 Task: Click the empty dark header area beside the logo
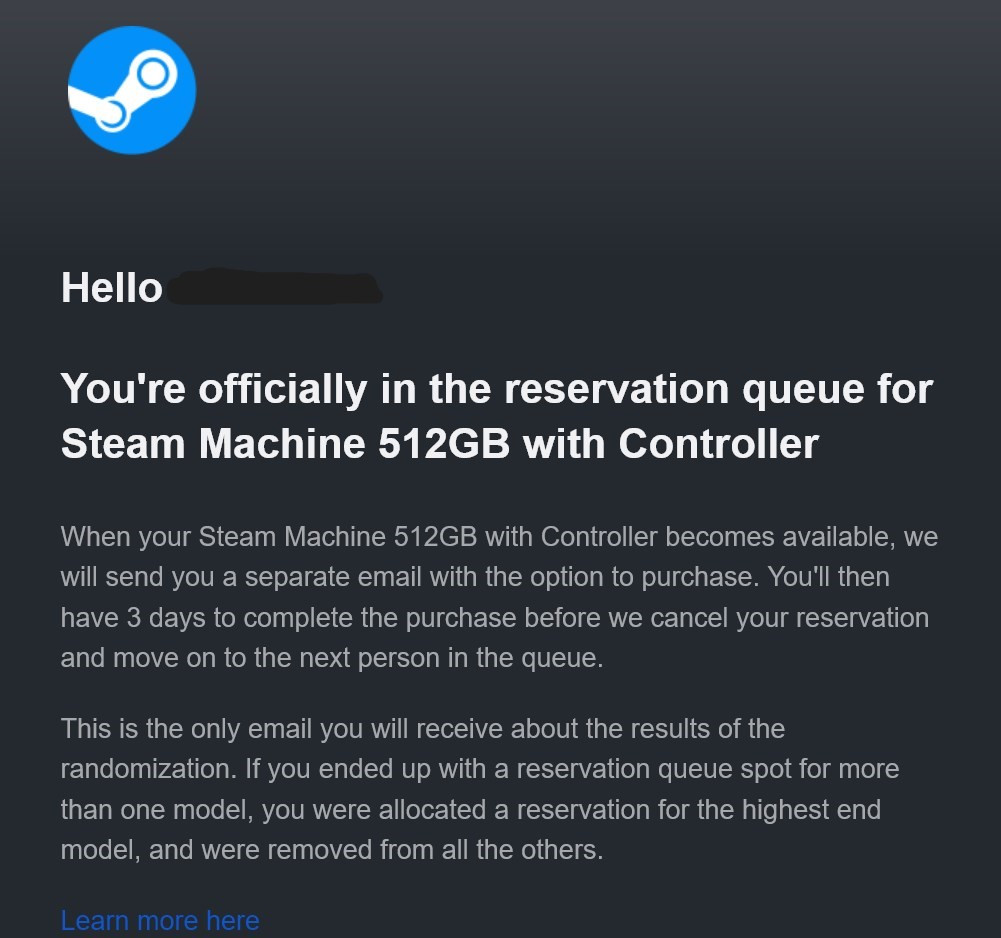(x=600, y=90)
